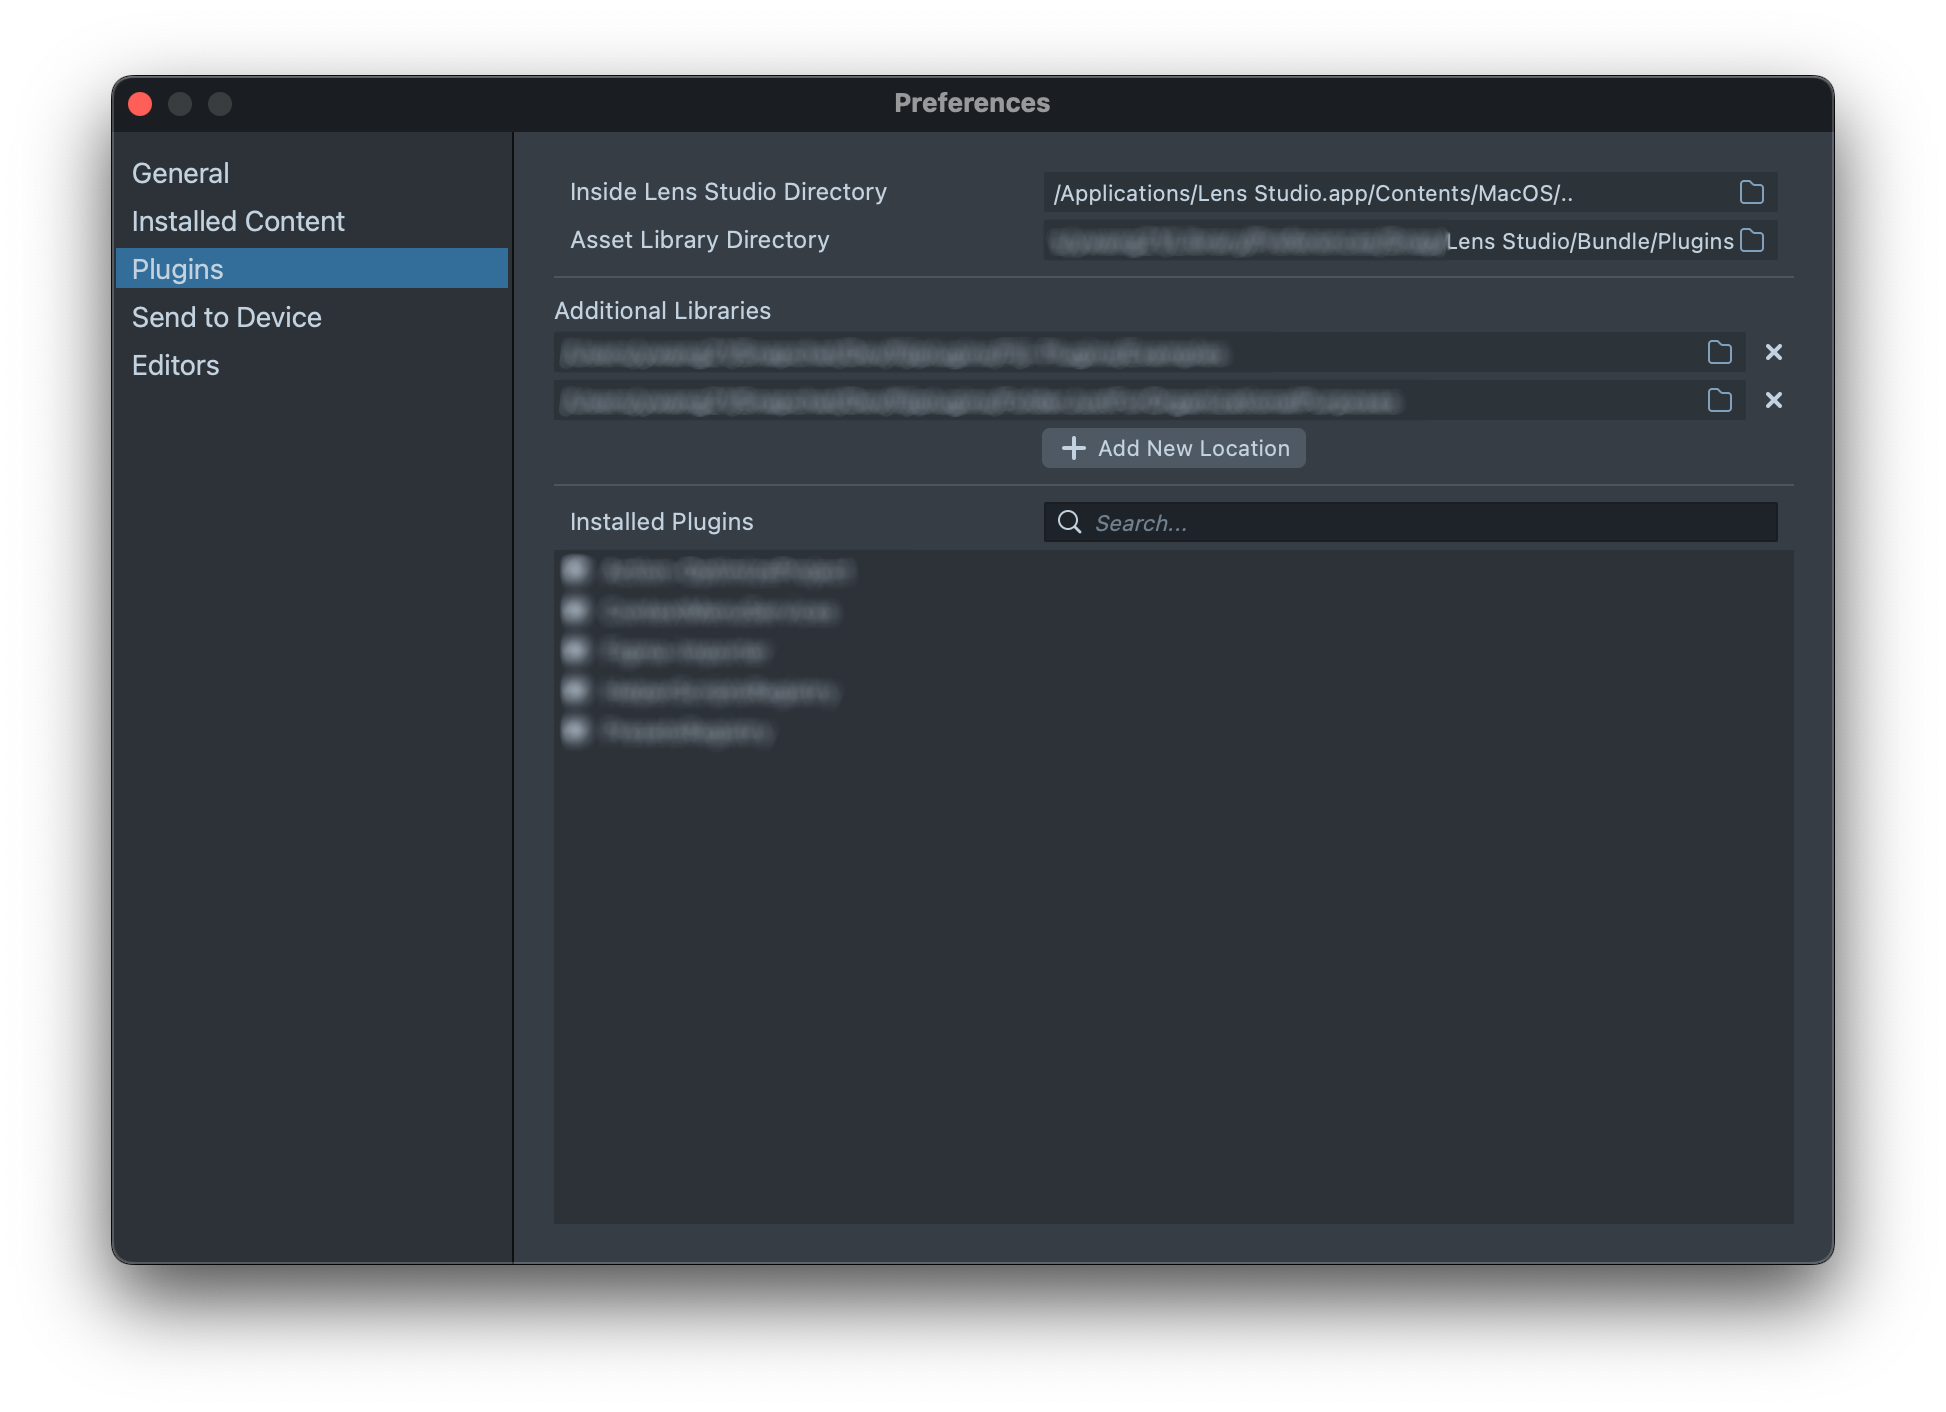Click the Inside Lens Studio Directory path field

coord(1380,193)
